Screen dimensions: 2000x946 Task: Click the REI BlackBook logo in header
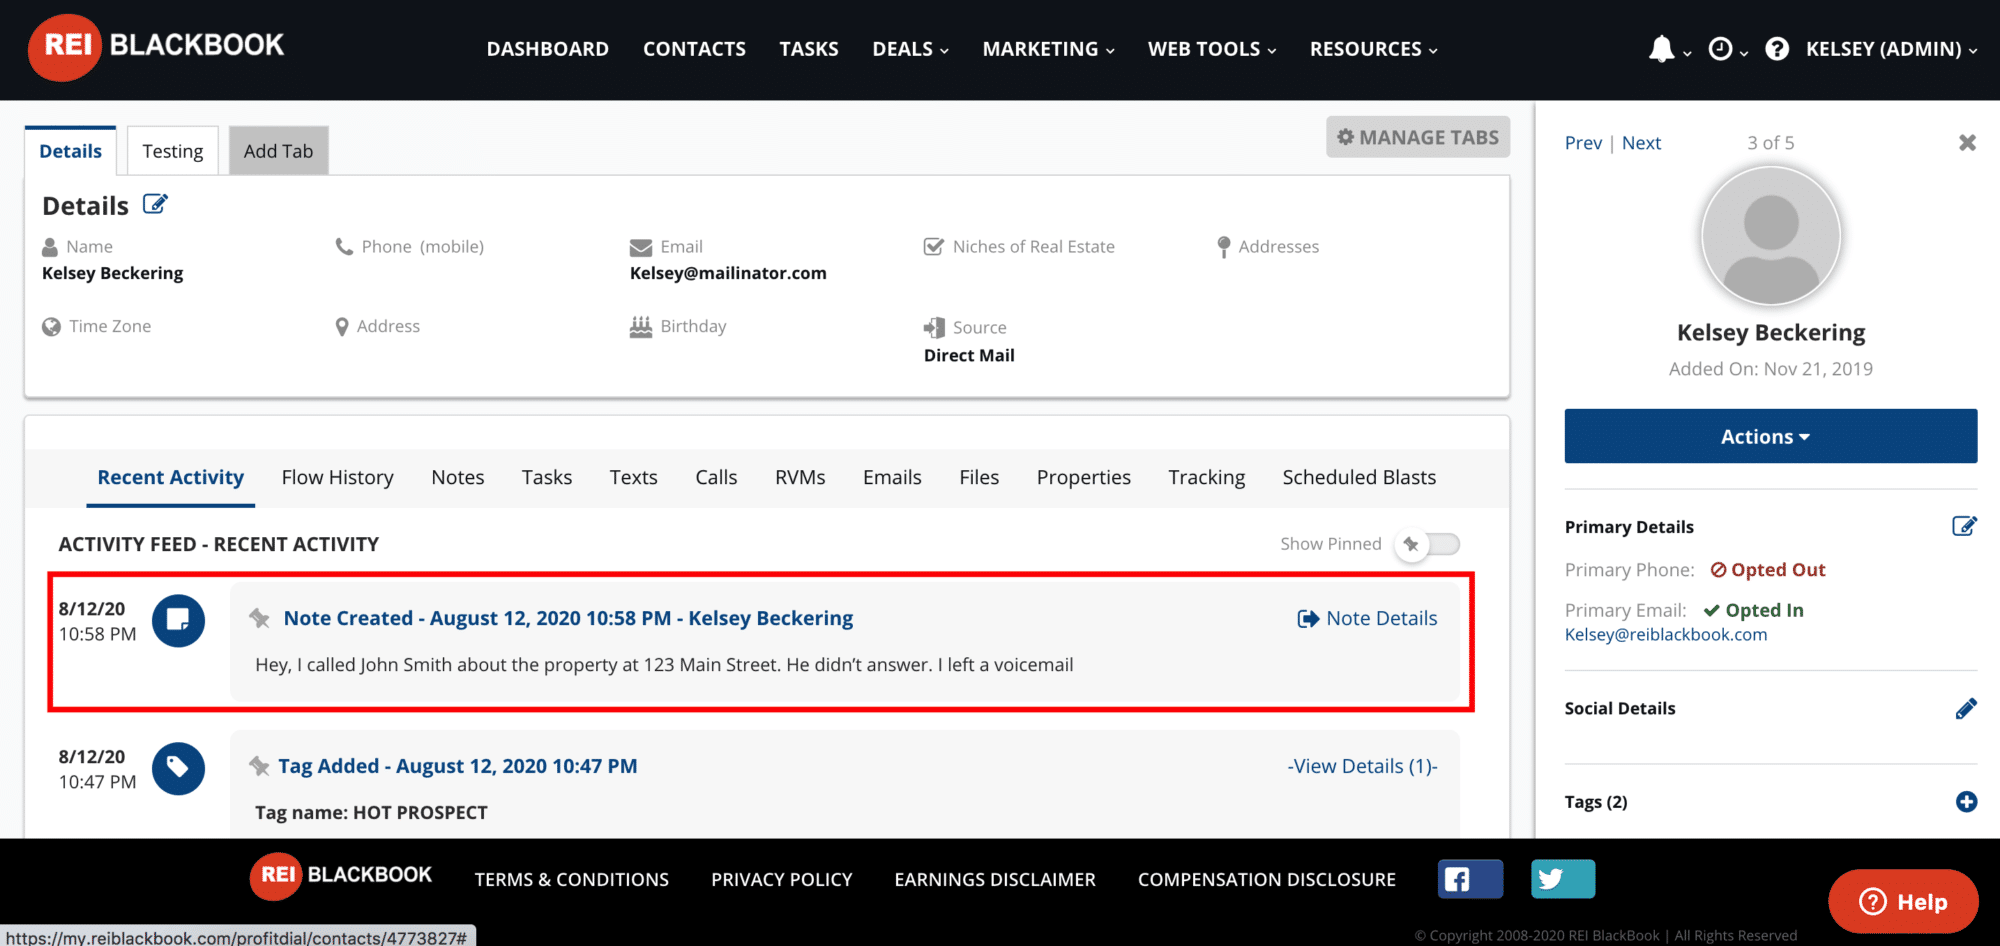click(157, 47)
